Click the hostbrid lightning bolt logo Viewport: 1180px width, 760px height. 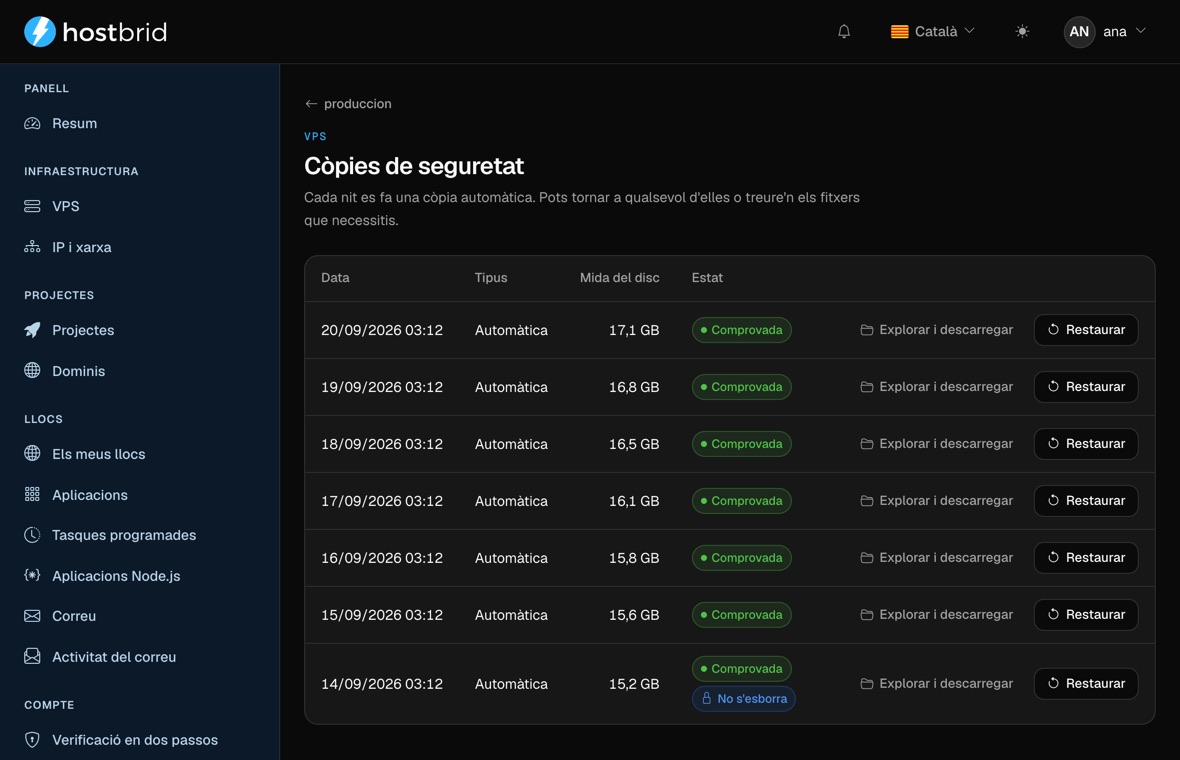pyautogui.click(x=40, y=32)
